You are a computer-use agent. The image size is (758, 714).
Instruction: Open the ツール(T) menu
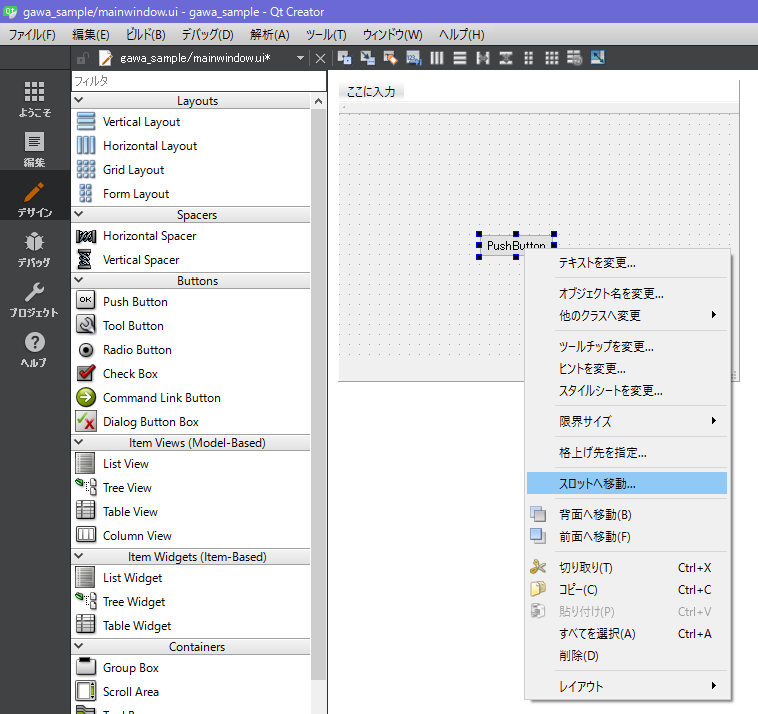pos(326,35)
